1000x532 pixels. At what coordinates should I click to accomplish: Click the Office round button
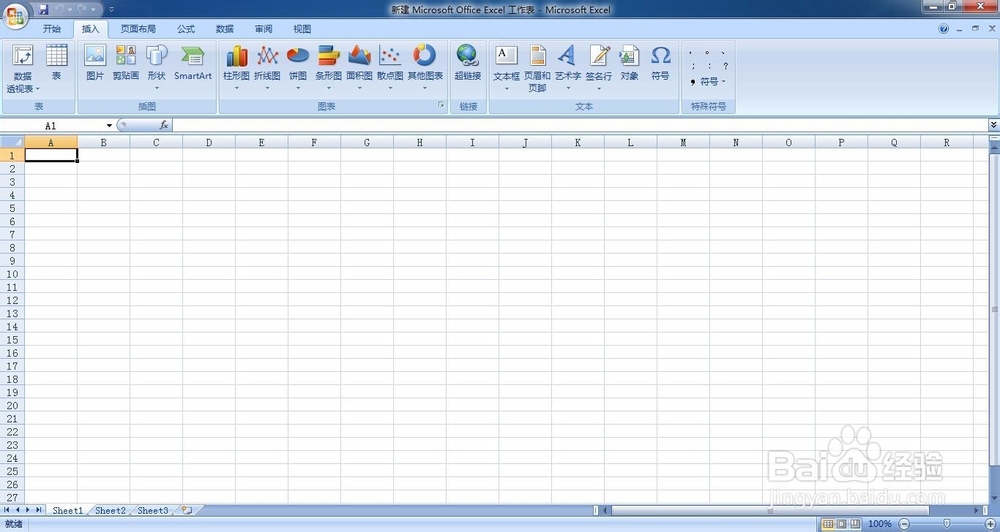coord(15,15)
